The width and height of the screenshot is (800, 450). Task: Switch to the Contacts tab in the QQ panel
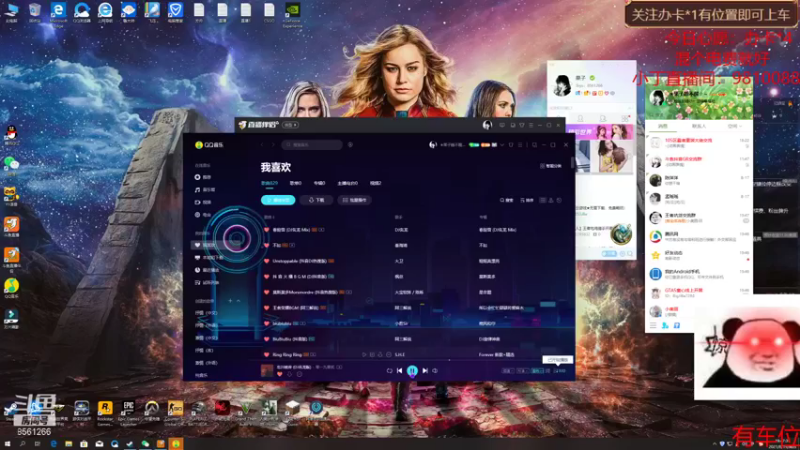pos(698,126)
